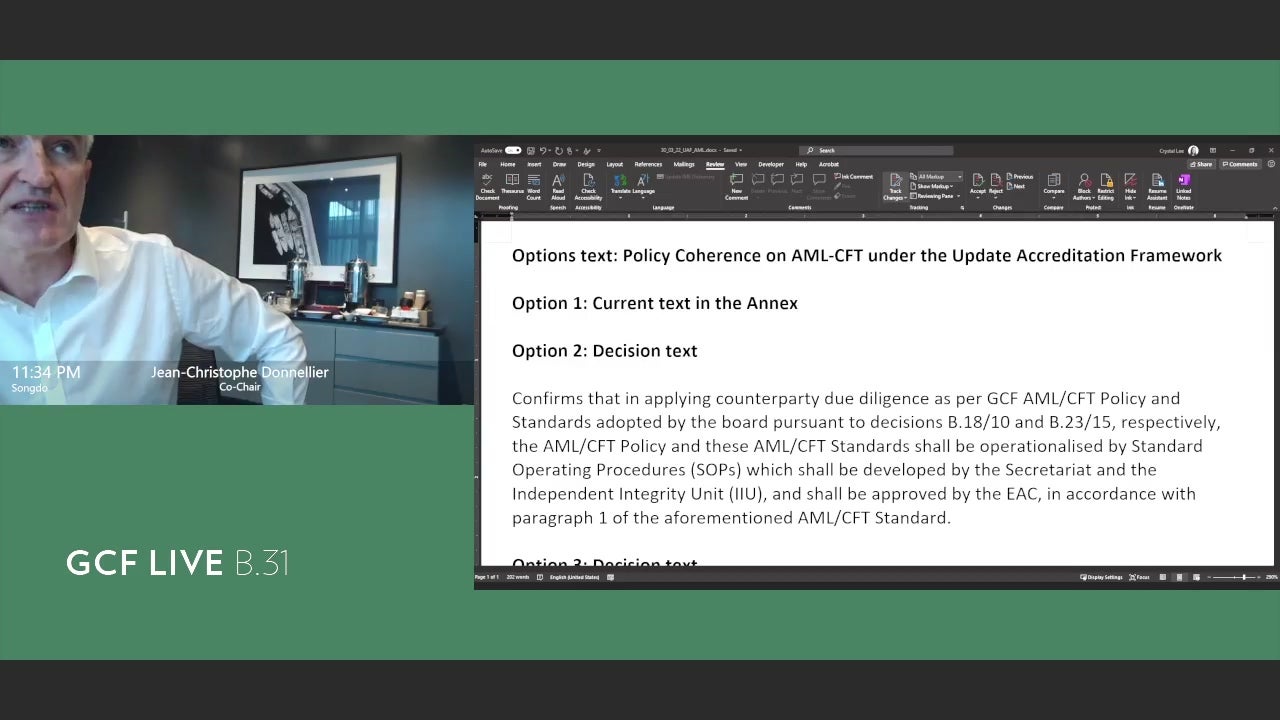Click the zoom out minus button

1209,577
